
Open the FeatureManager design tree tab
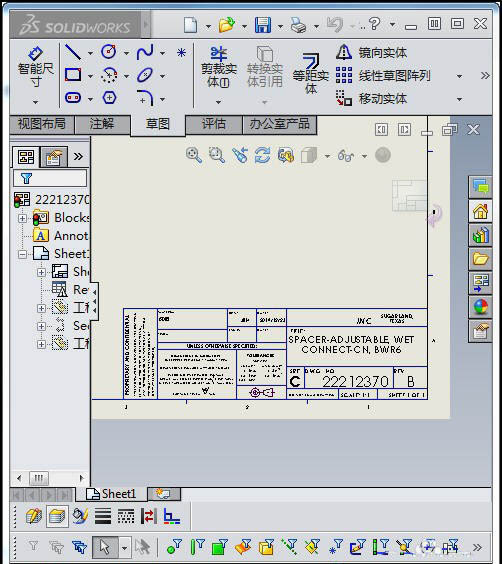[26, 157]
